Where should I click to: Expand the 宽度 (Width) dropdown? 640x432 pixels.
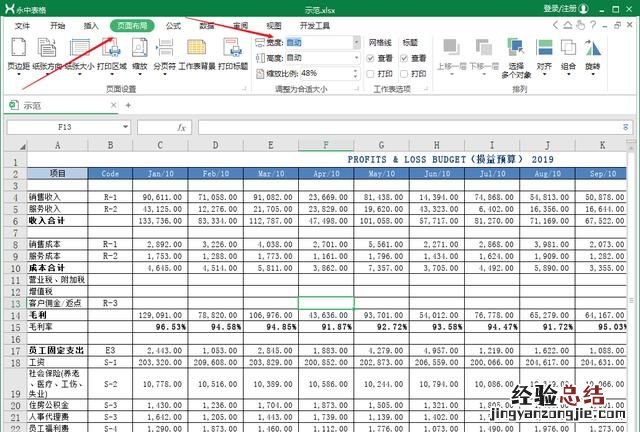click(x=354, y=43)
